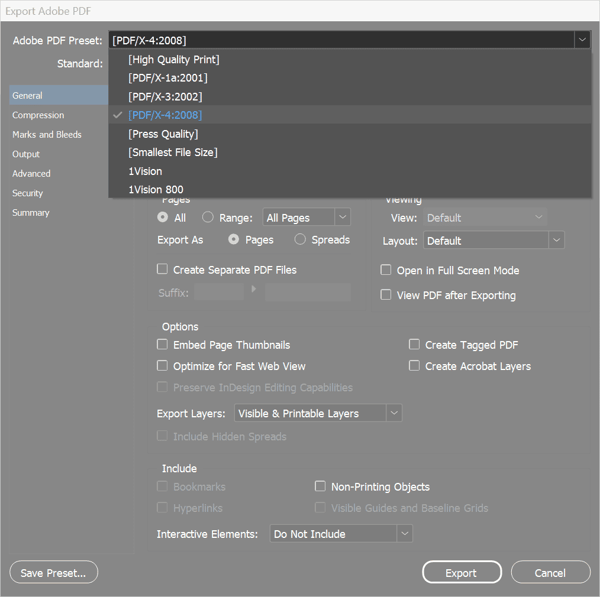This screenshot has width=600, height=597.
Task: Enable View PDF after Exporting
Action: pyautogui.click(x=386, y=295)
